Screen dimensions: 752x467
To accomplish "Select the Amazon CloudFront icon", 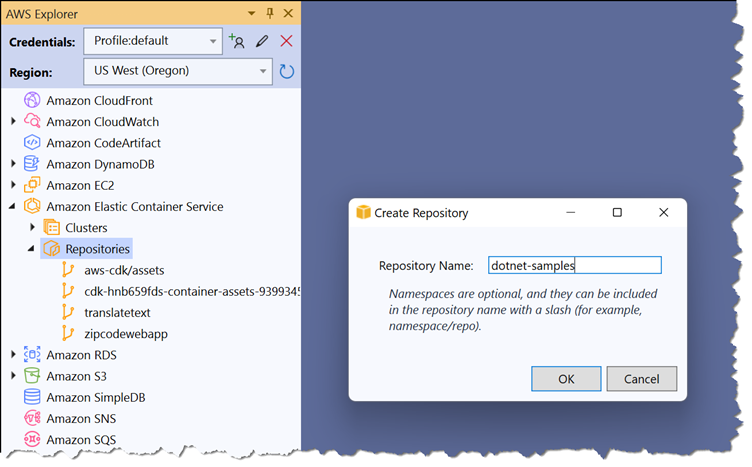I will [x=32, y=100].
